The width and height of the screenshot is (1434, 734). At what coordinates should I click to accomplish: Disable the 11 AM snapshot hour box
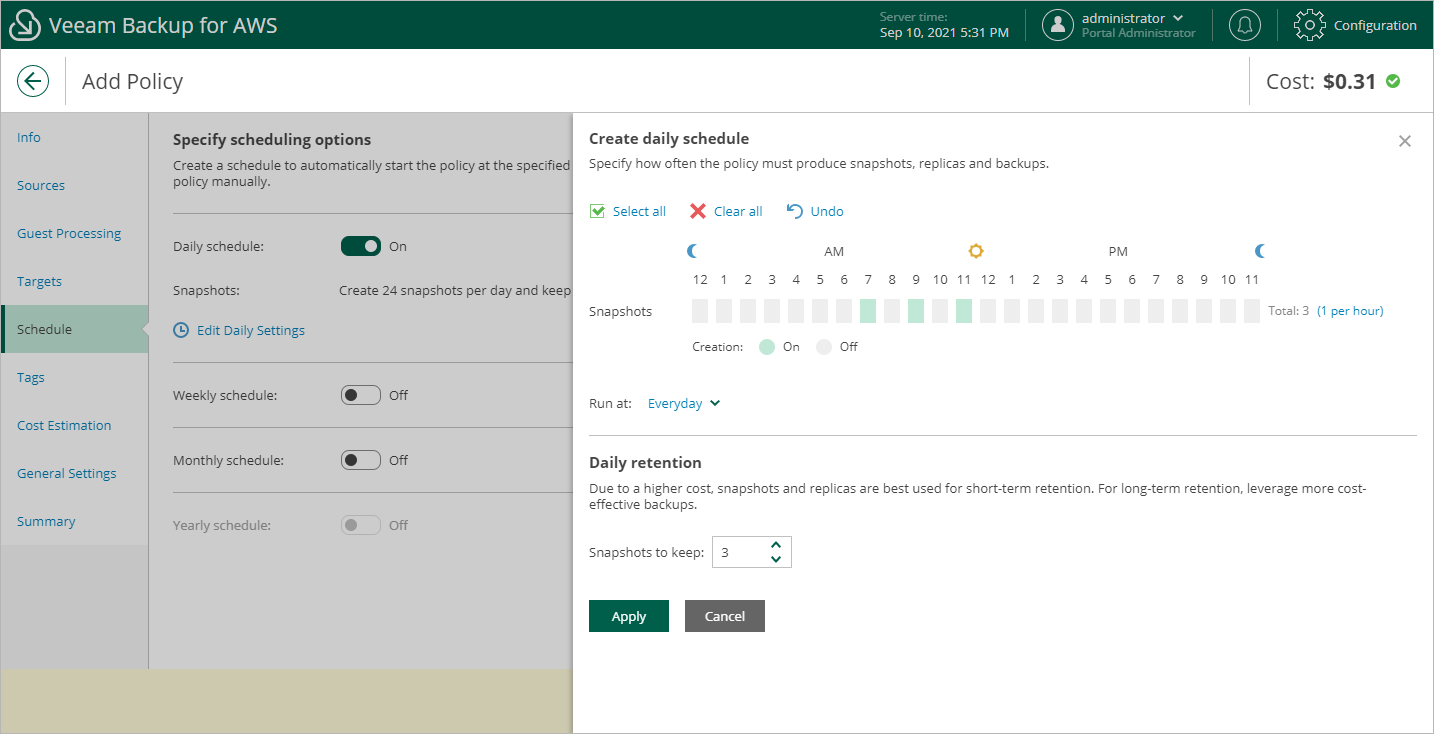point(964,311)
